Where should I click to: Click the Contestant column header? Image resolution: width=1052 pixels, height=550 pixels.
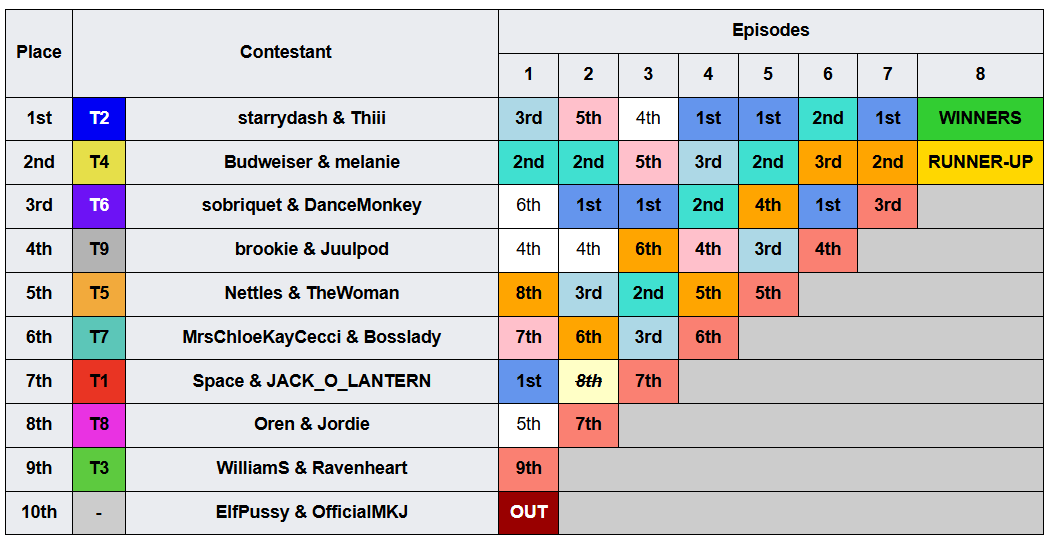point(285,53)
